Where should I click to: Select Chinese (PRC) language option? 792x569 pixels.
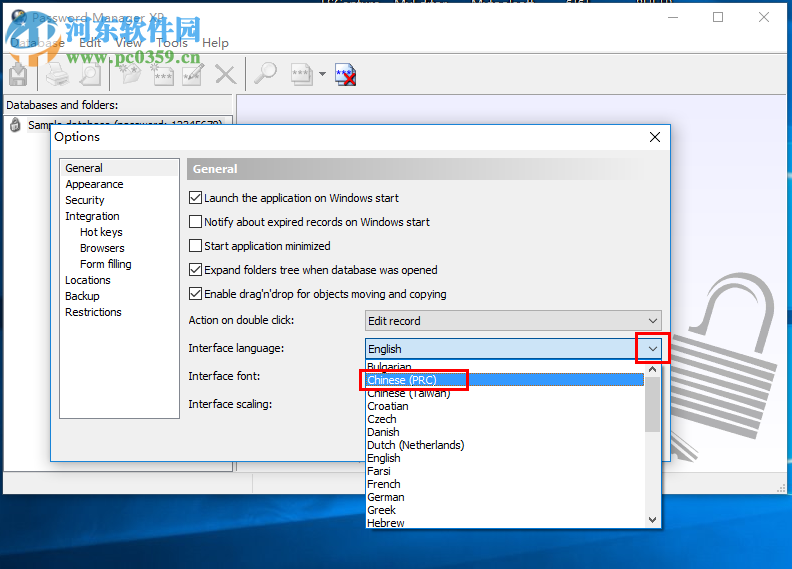click(x=505, y=380)
